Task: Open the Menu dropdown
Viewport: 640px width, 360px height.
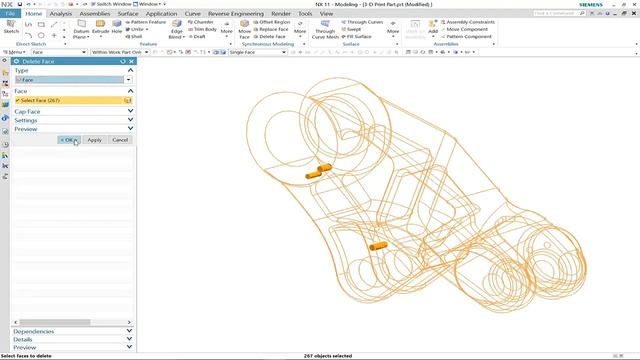Action: (x=14, y=52)
